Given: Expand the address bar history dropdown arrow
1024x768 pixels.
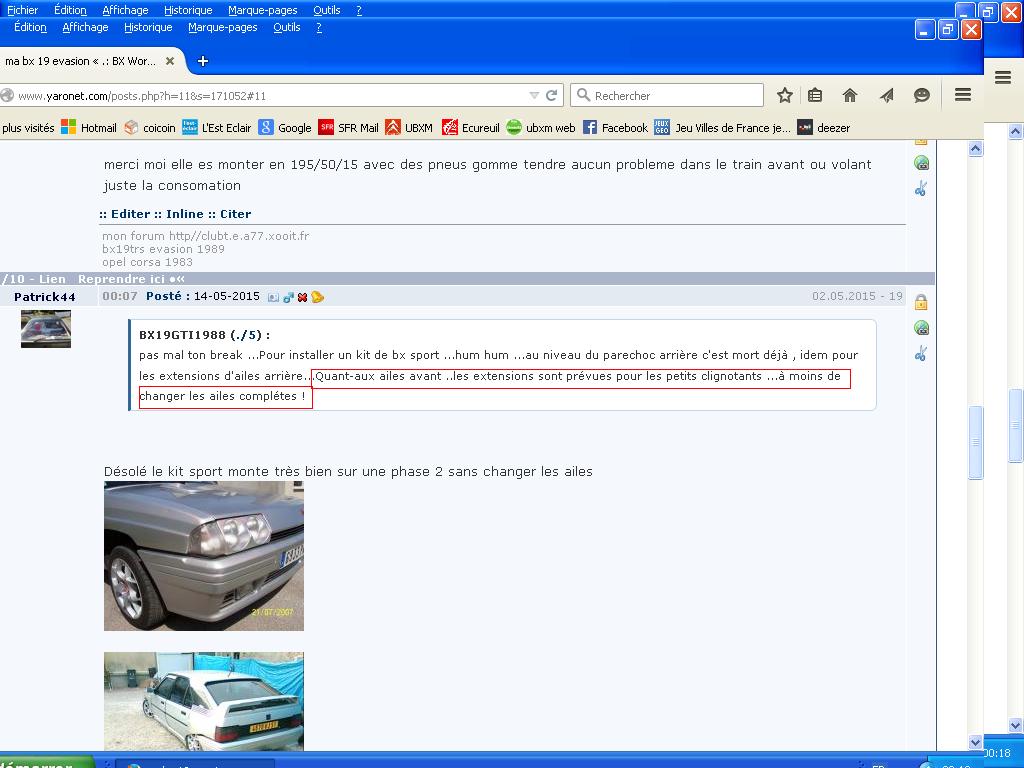Looking at the screenshot, I should coord(534,95).
